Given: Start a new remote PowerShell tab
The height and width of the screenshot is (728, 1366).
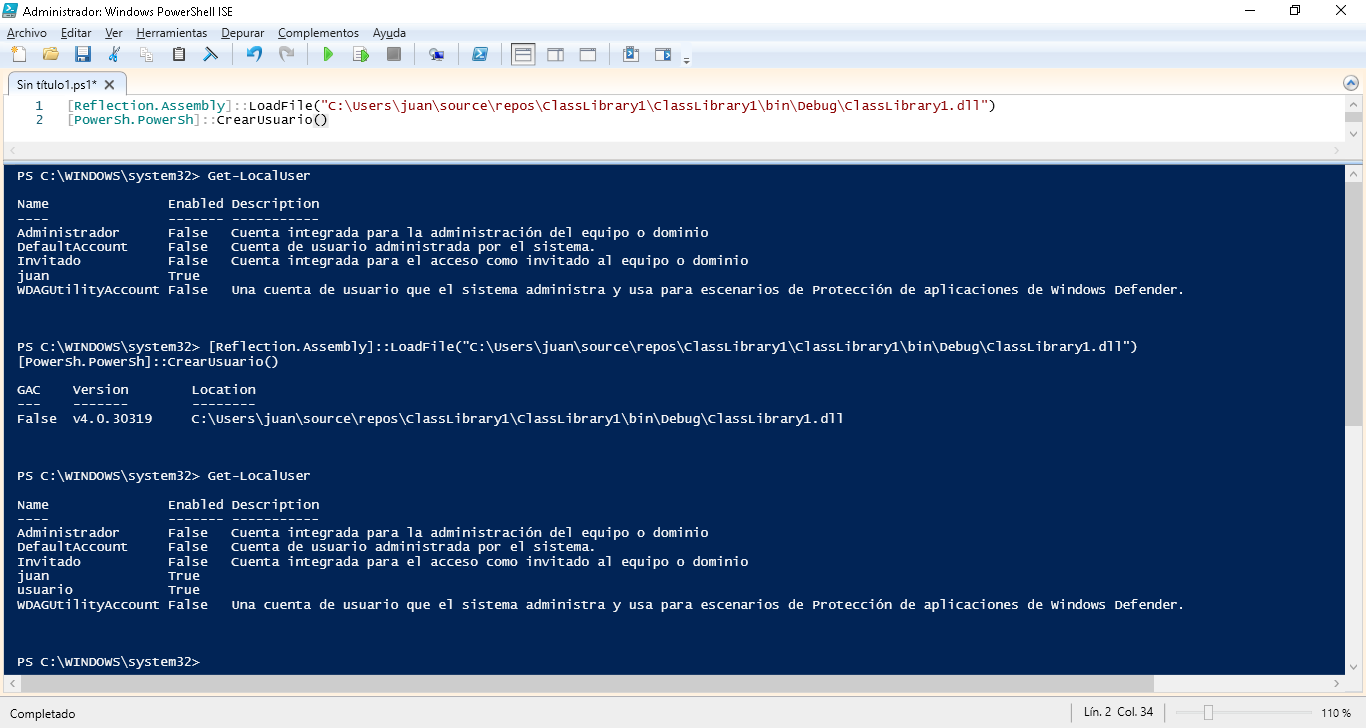Looking at the screenshot, I should click(x=436, y=54).
